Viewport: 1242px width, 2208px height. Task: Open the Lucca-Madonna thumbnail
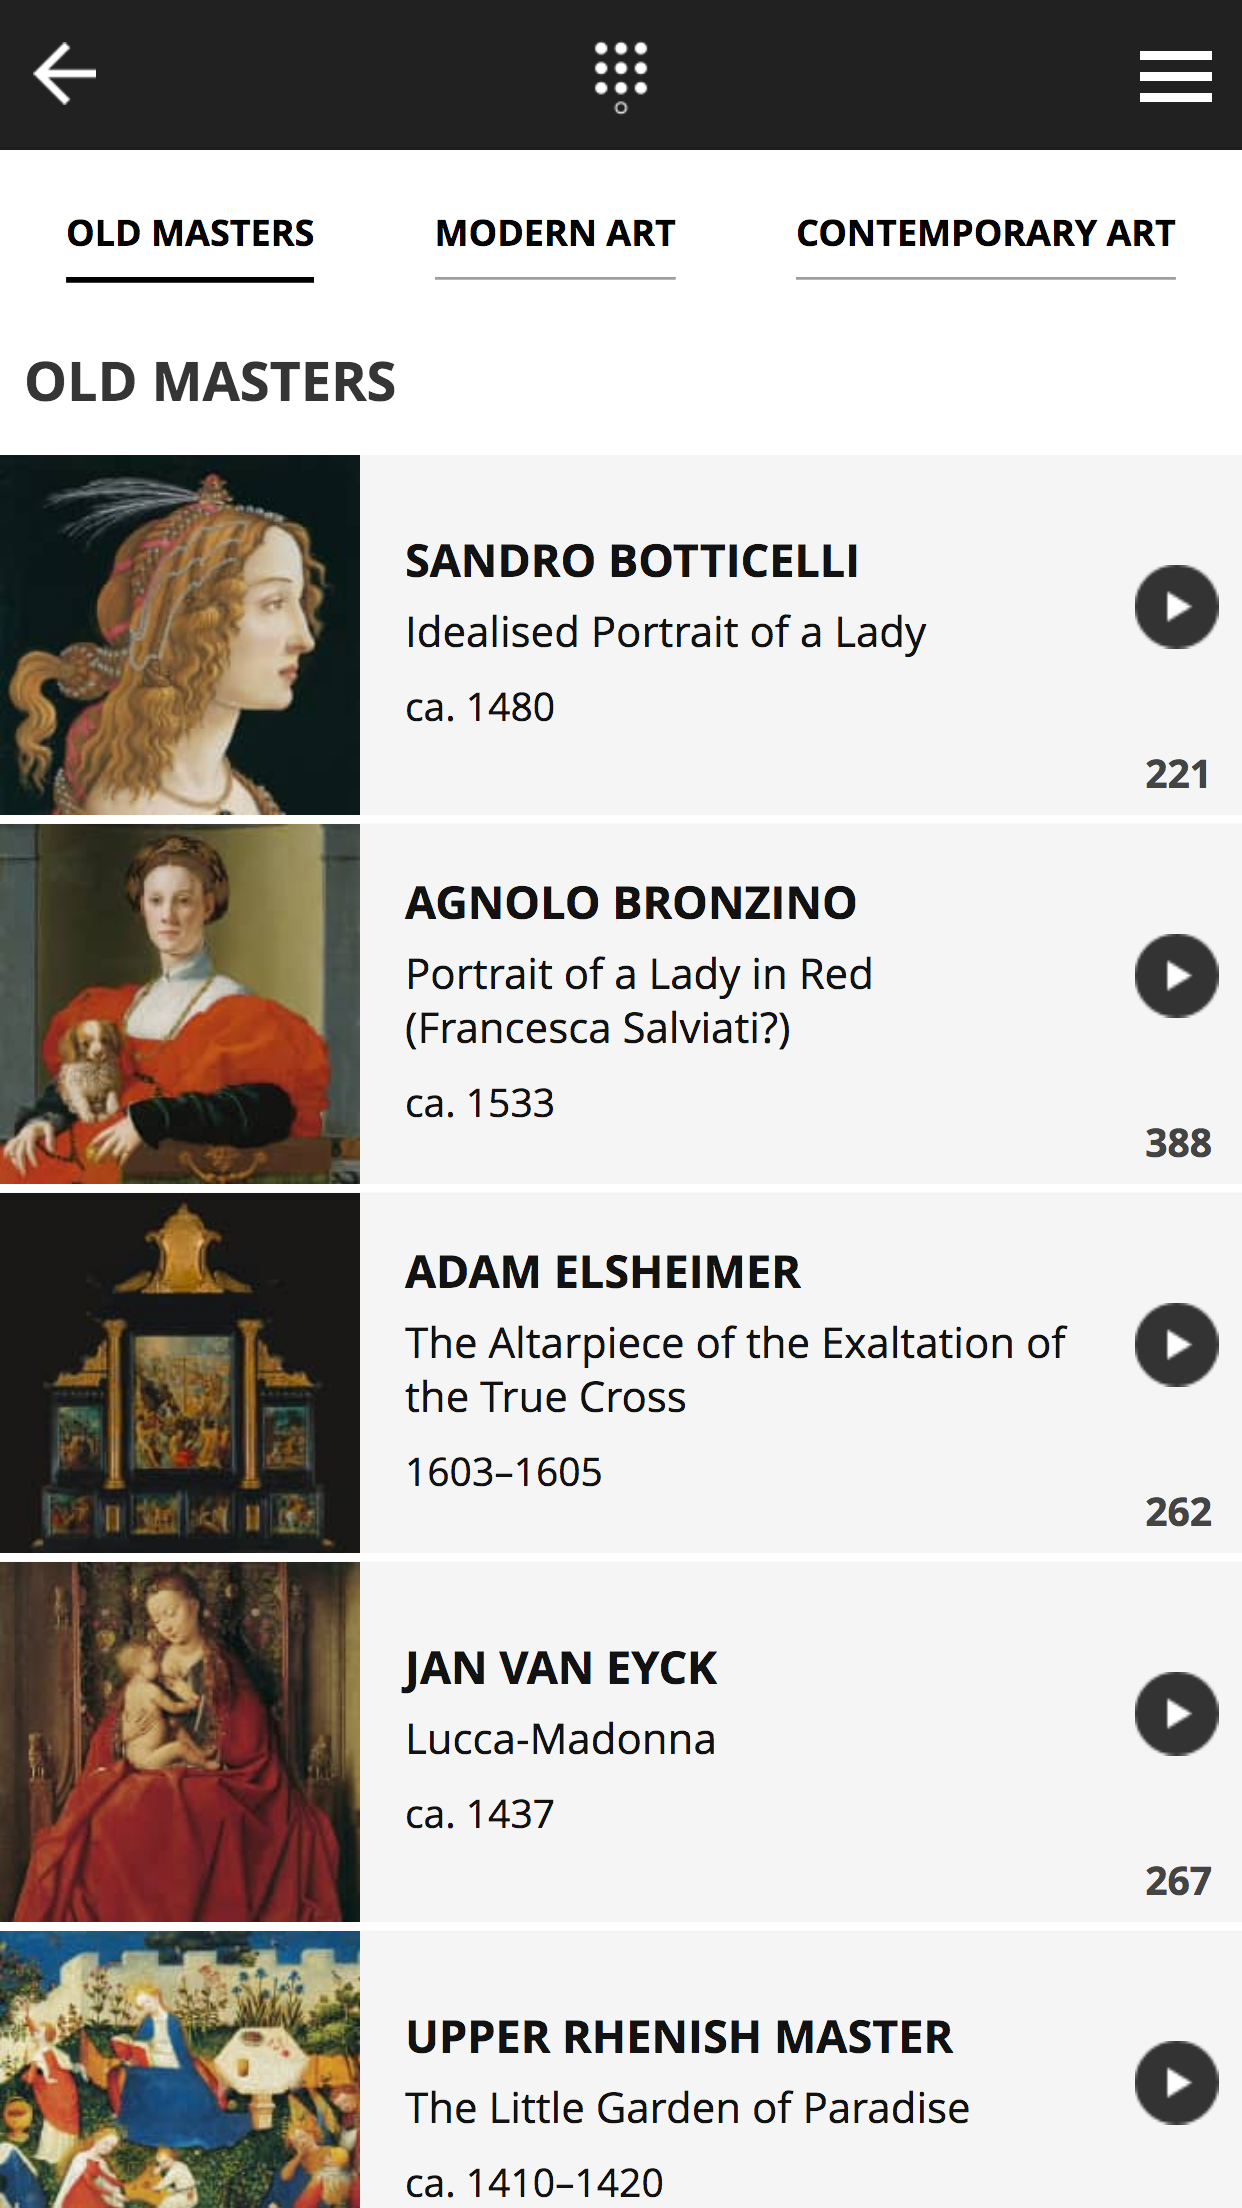click(x=180, y=1742)
